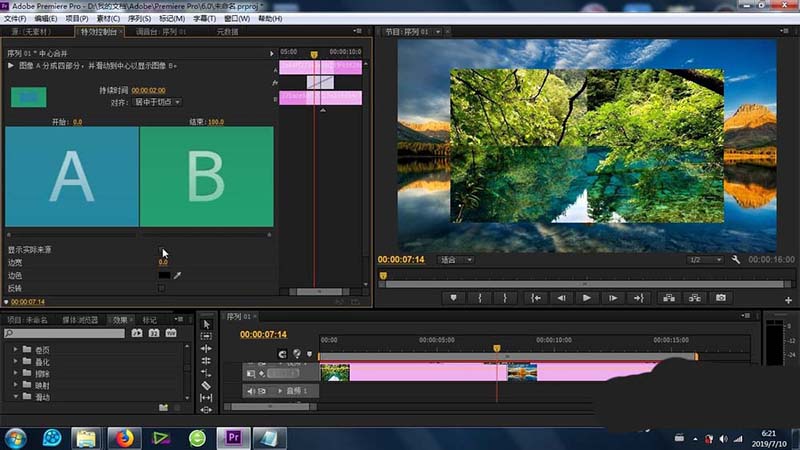Open the 帮助(H) menu
Image resolution: width=800 pixels, height=450 pixels.
[270, 19]
